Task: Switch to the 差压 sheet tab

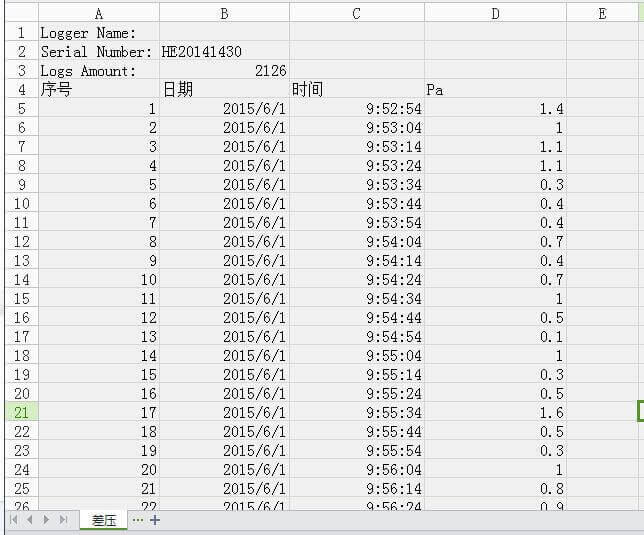Action: (104, 520)
